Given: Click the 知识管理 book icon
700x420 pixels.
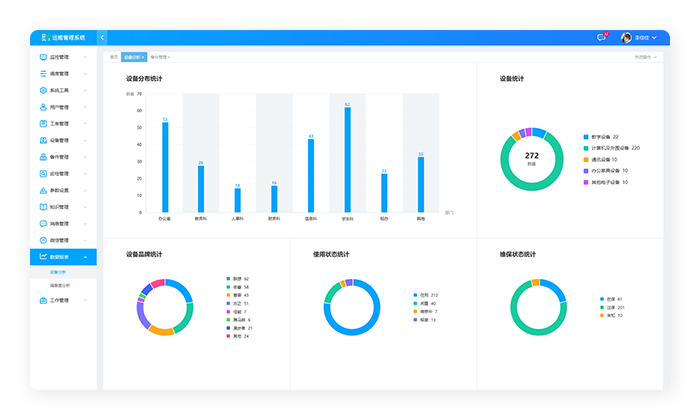Looking at the screenshot, I should point(43,207).
